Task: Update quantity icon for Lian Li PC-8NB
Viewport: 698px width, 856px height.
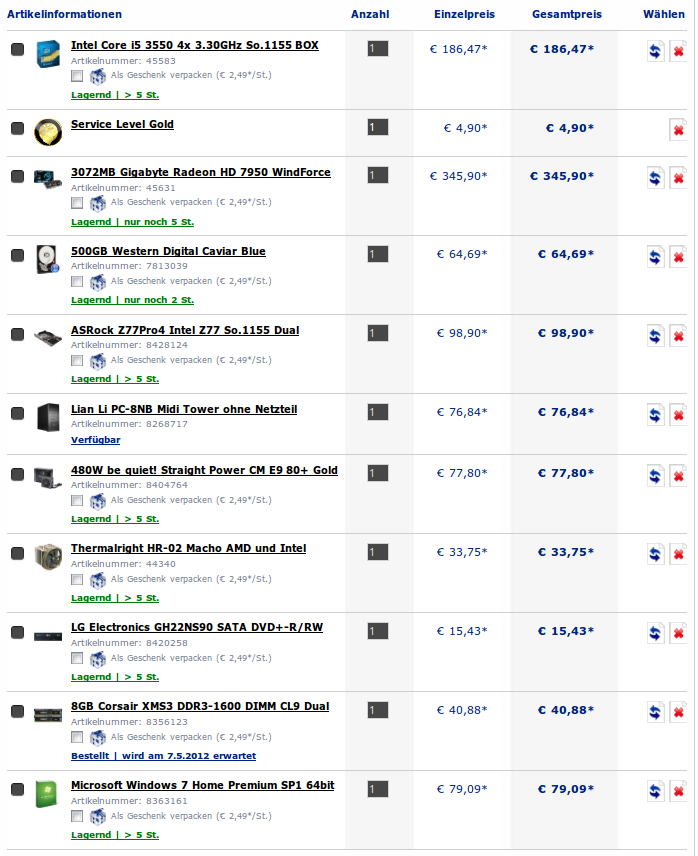Action: click(x=655, y=415)
